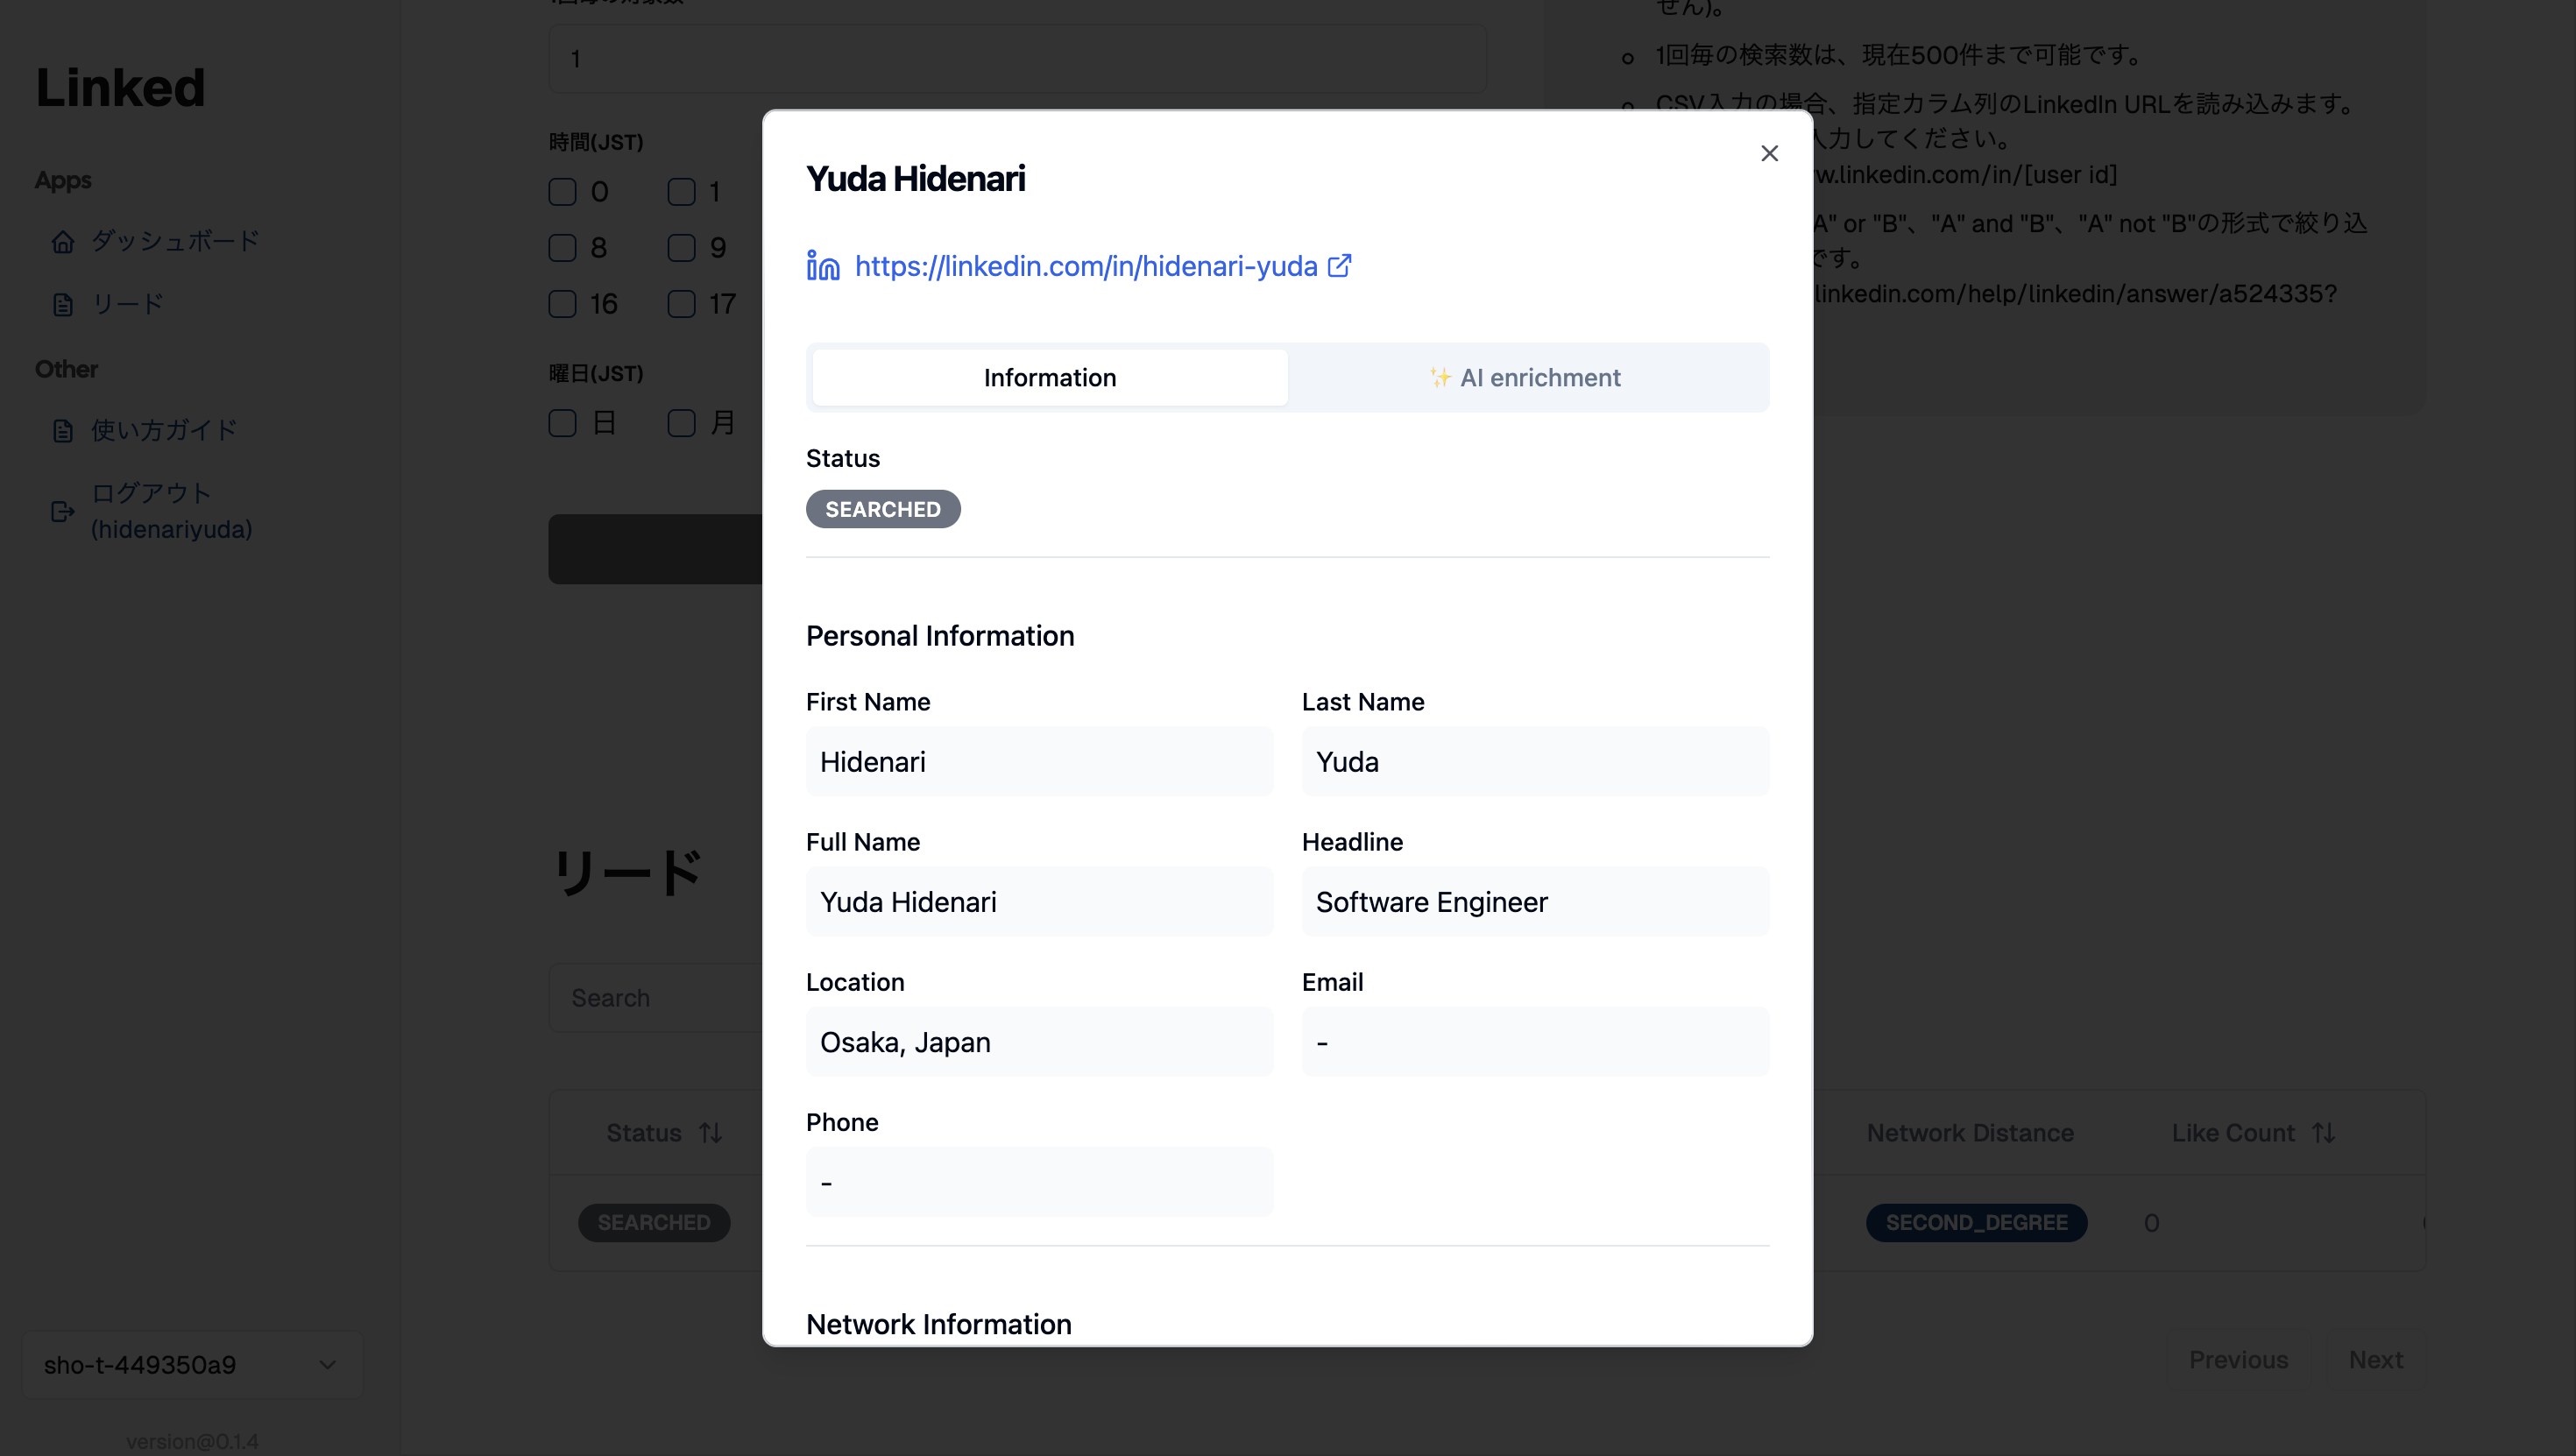Screen dimensions: 2576x1456
Task: Switch to the AI enrichment tab
Action: click(1525, 377)
